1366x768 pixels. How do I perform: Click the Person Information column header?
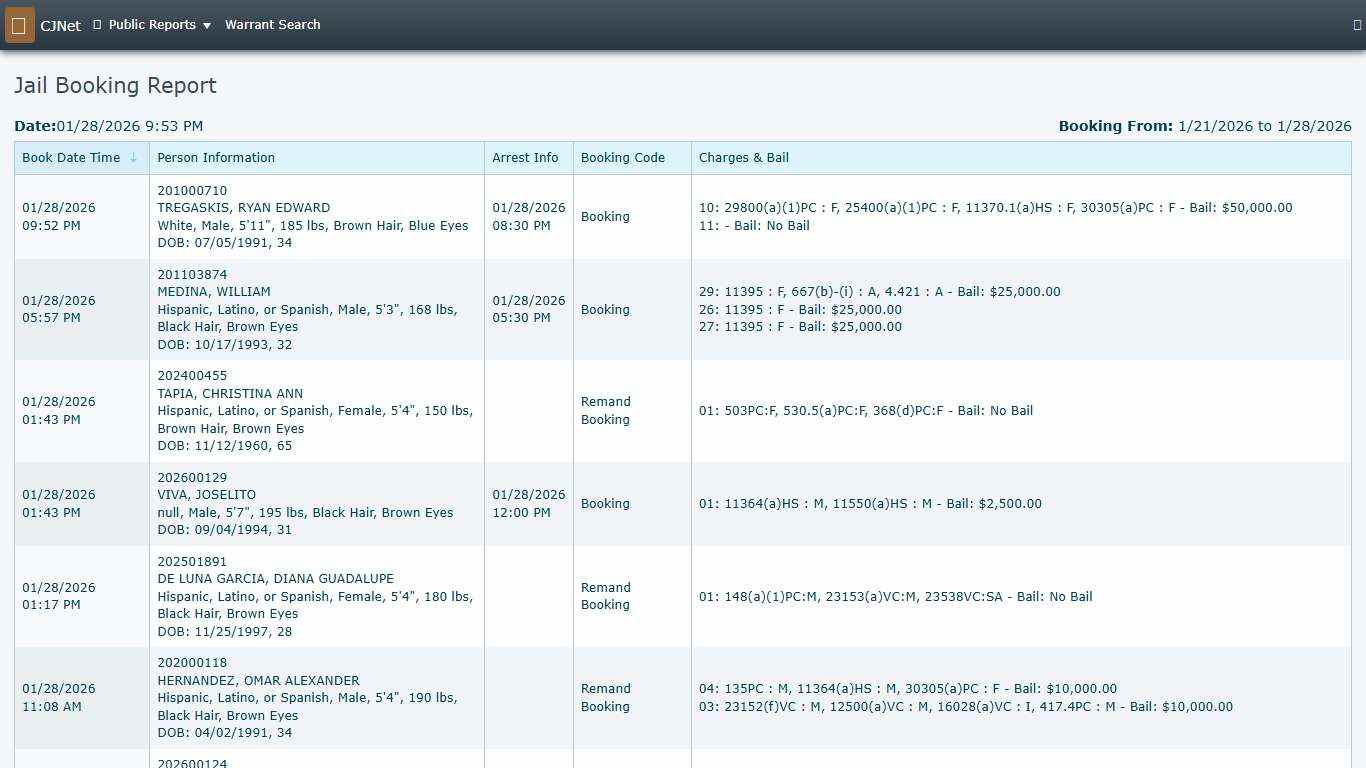[x=216, y=157]
